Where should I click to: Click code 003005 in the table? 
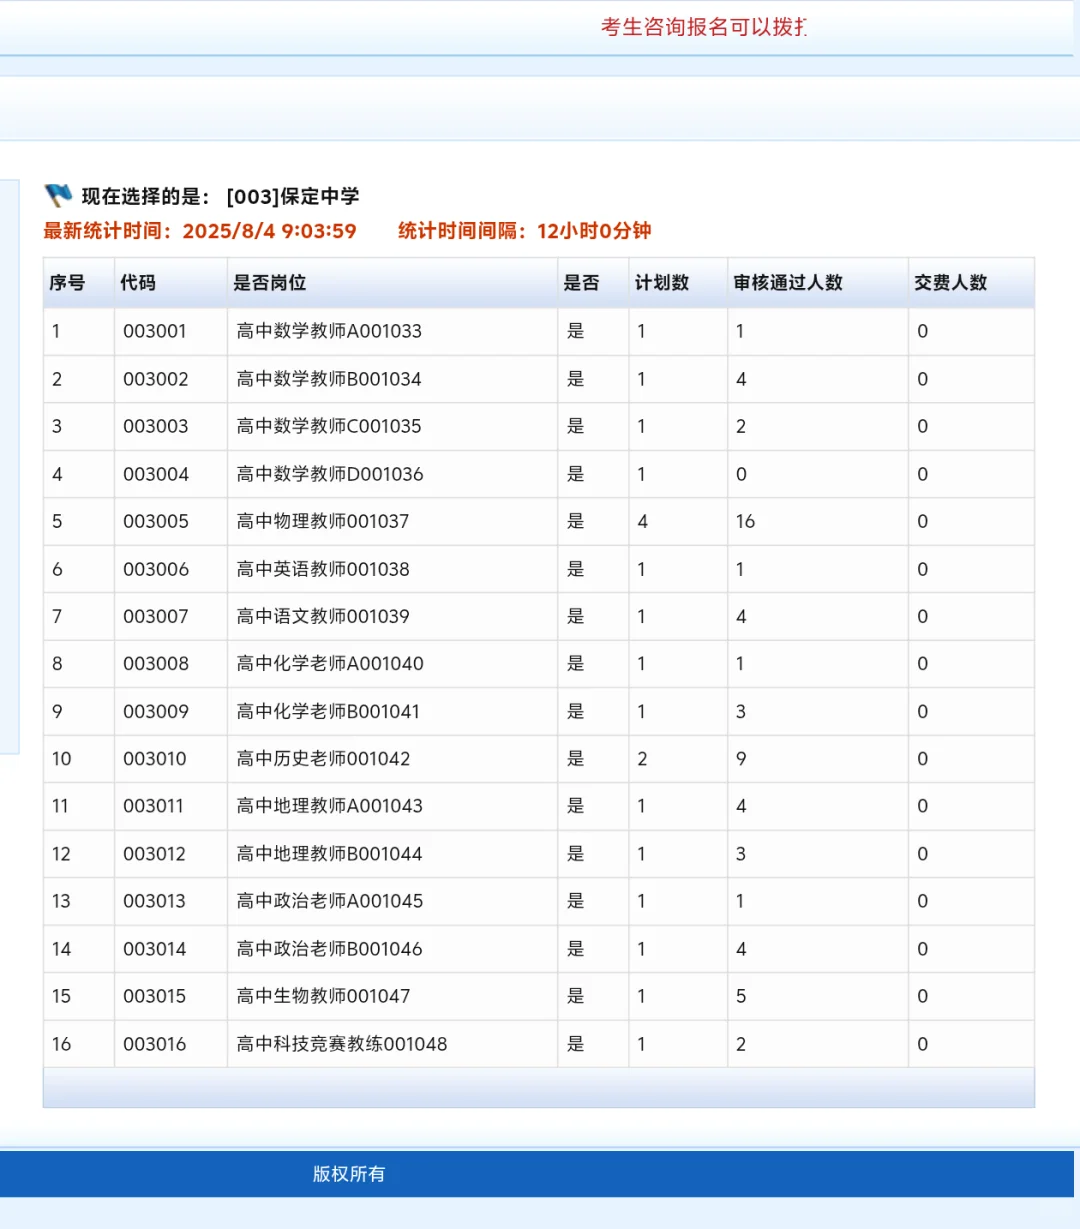point(156,521)
